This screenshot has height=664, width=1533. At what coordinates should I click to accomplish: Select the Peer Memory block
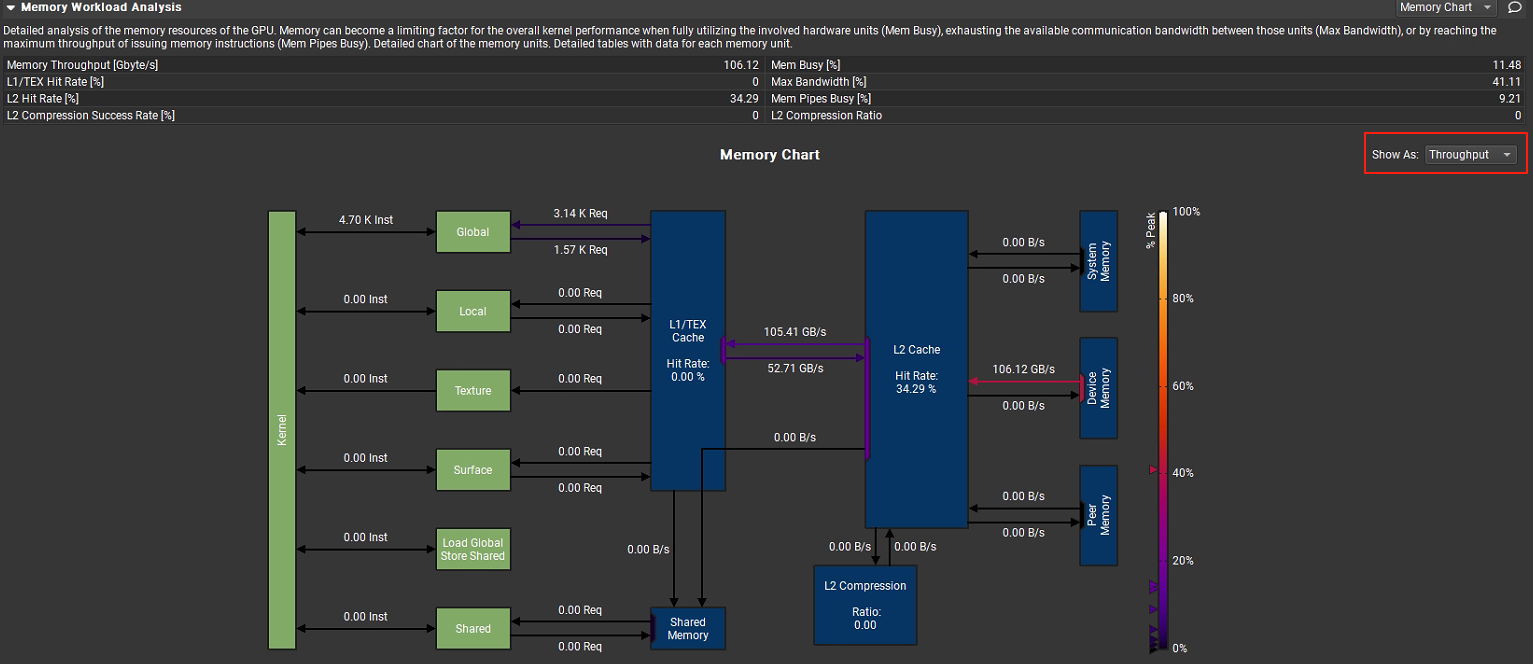tap(1098, 514)
